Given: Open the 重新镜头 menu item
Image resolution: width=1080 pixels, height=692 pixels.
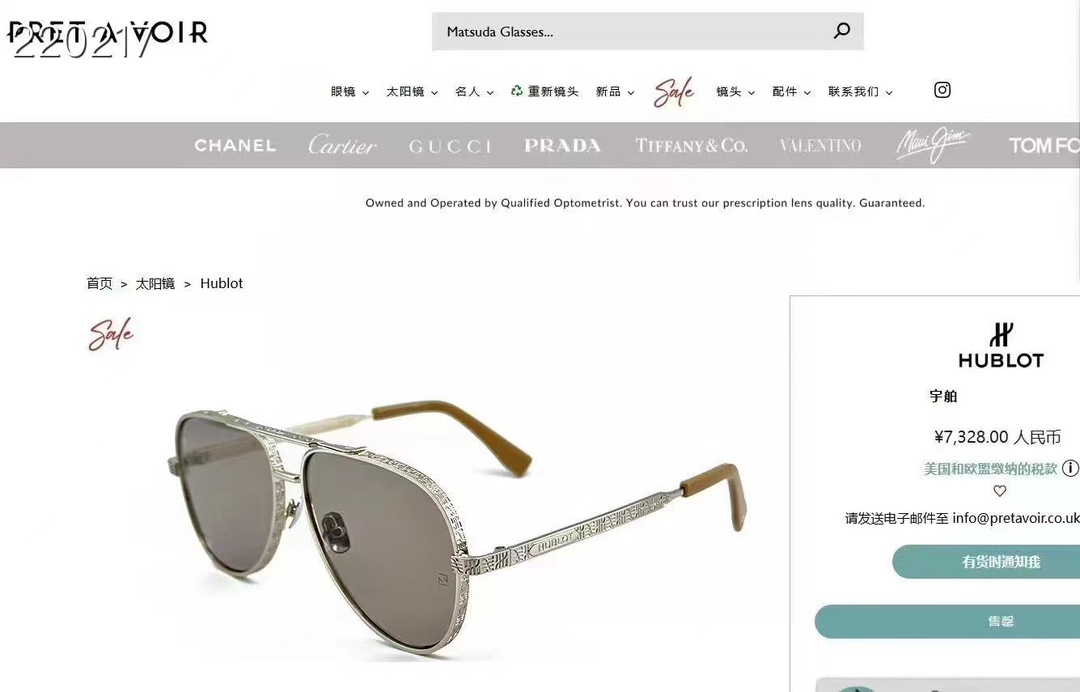Looking at the screenshot, I should (544, 91).
